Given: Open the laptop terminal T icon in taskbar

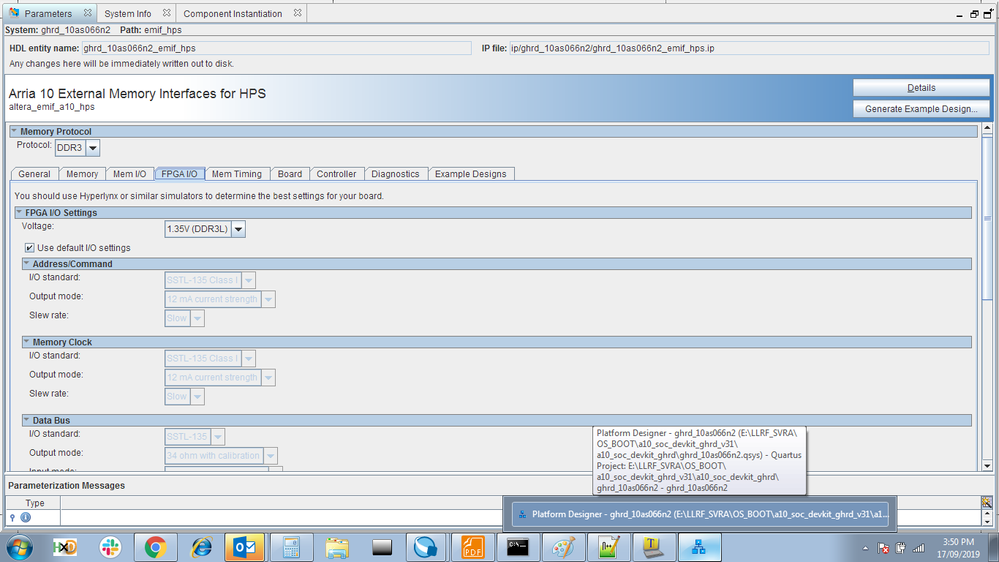Looking at the screenshot, I should [x=653, y=547].
